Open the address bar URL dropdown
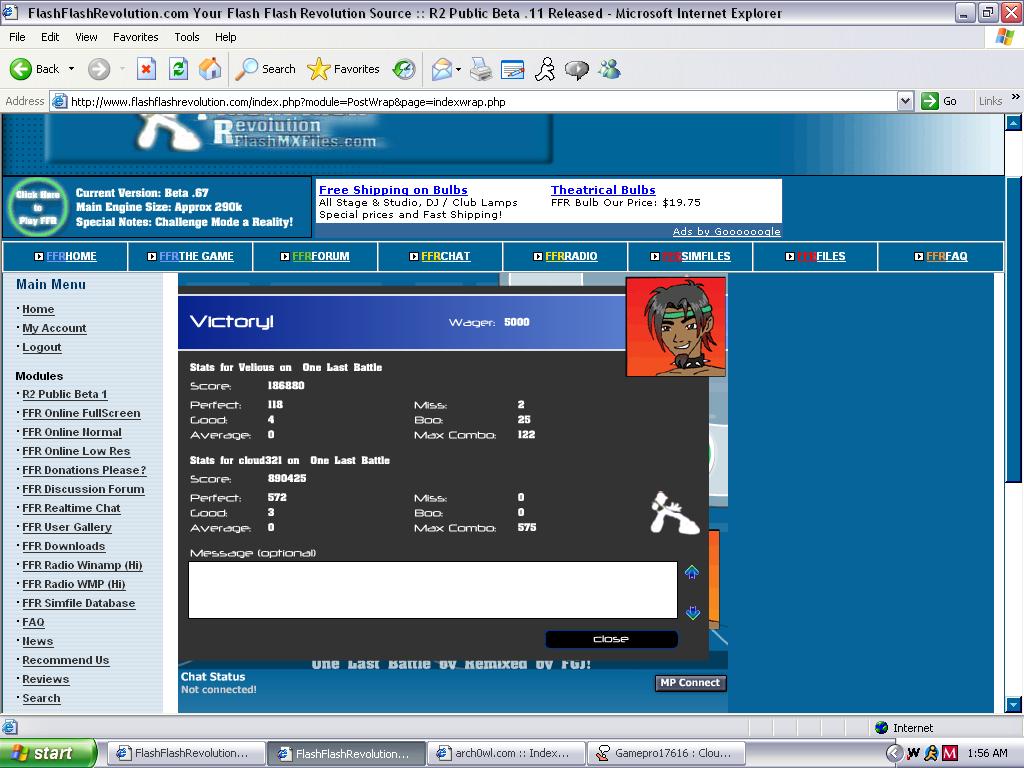1024x768 pixels. point(905,101)
